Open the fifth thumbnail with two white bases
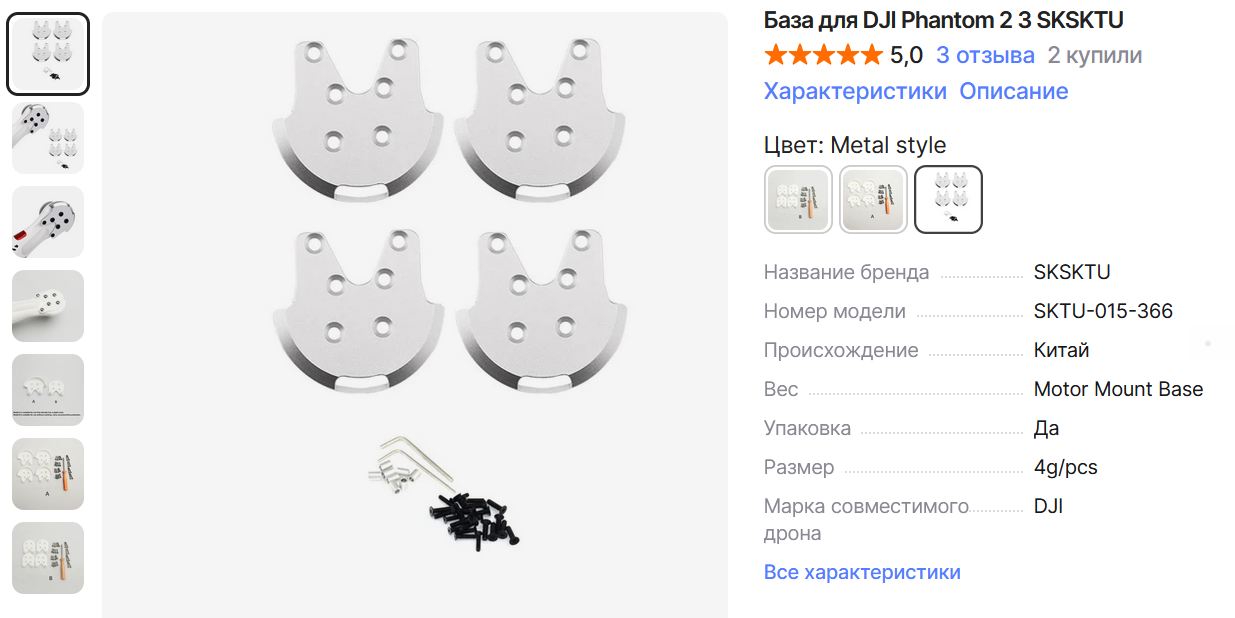 48,390
